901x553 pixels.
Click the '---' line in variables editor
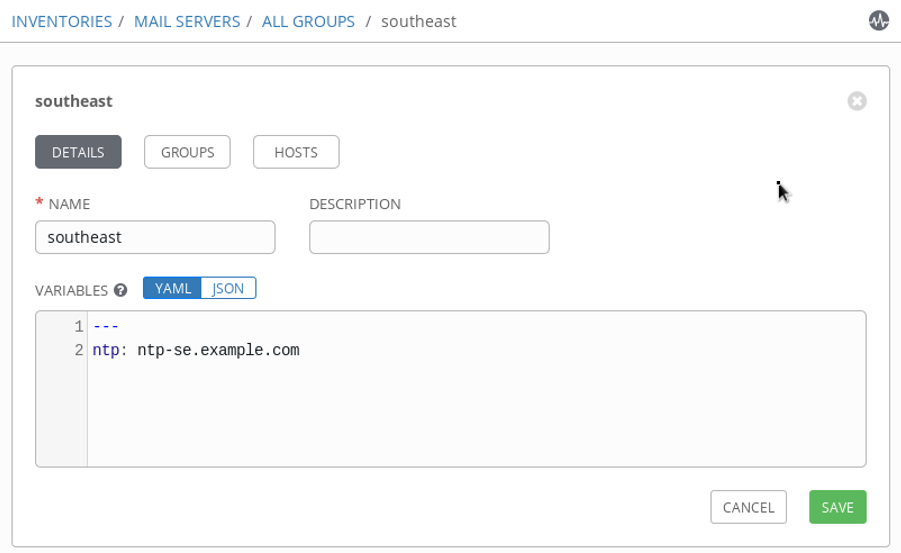(x=106, y=327)
